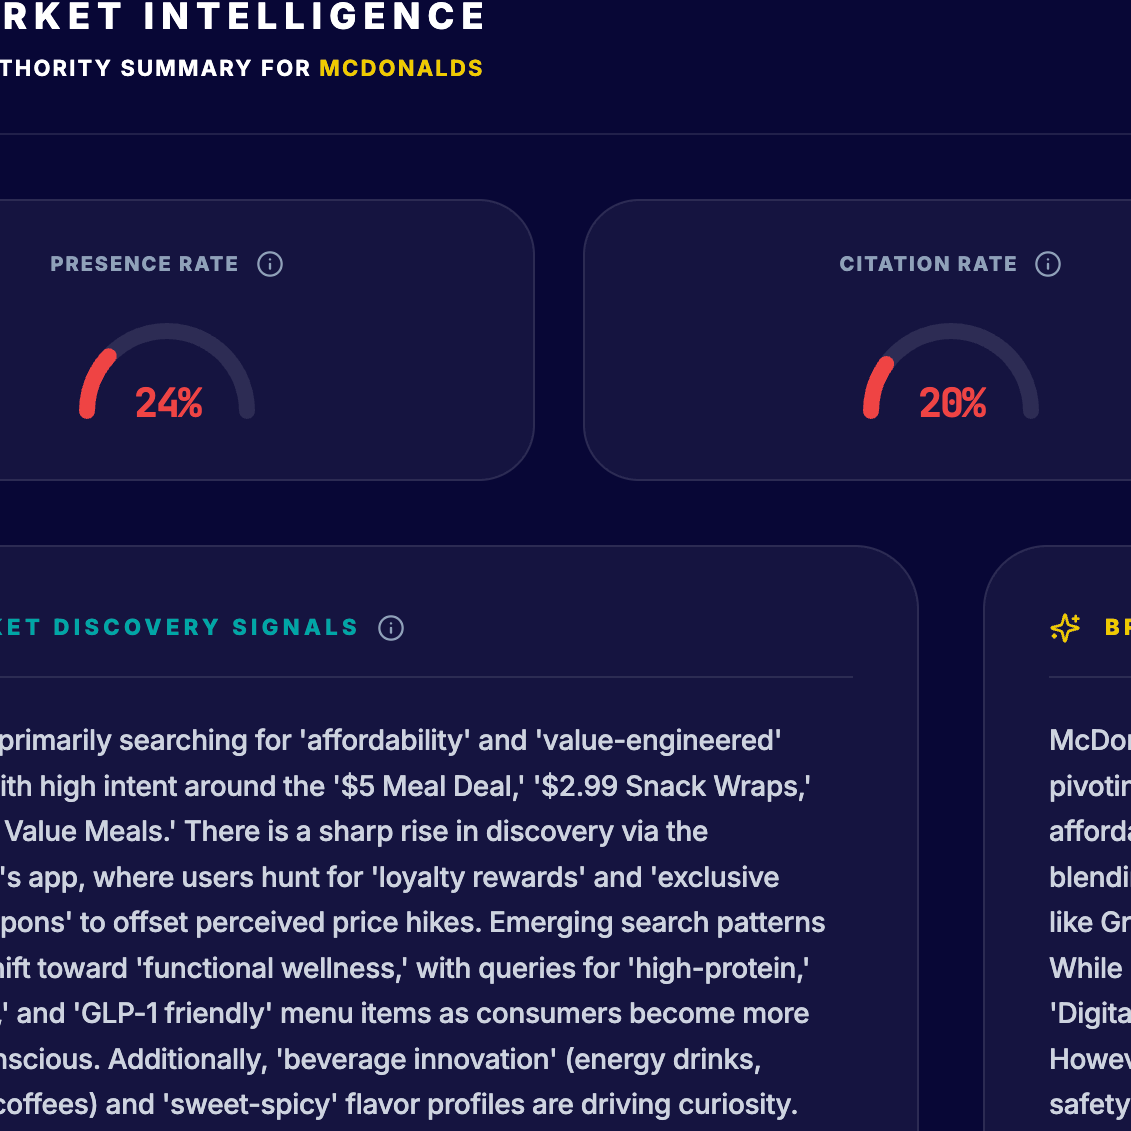Click the yellow MCDONALDS brand name
1131x1131 pixels.
401,68
